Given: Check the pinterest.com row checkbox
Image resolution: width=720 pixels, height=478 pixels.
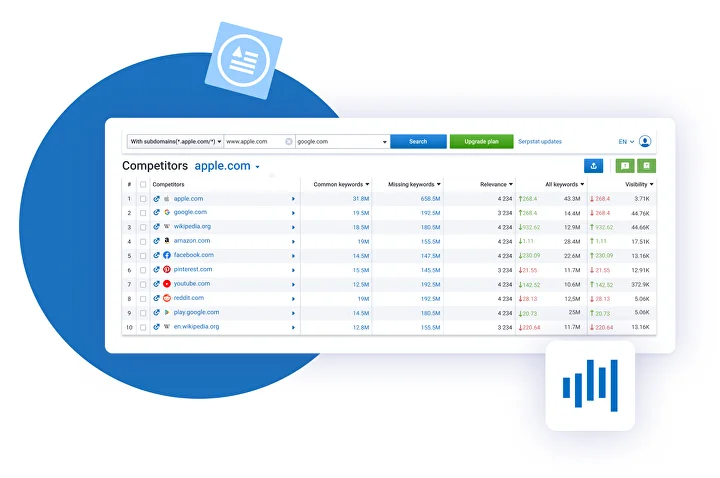Looking at the screenshot, I should tap(143, 270).
